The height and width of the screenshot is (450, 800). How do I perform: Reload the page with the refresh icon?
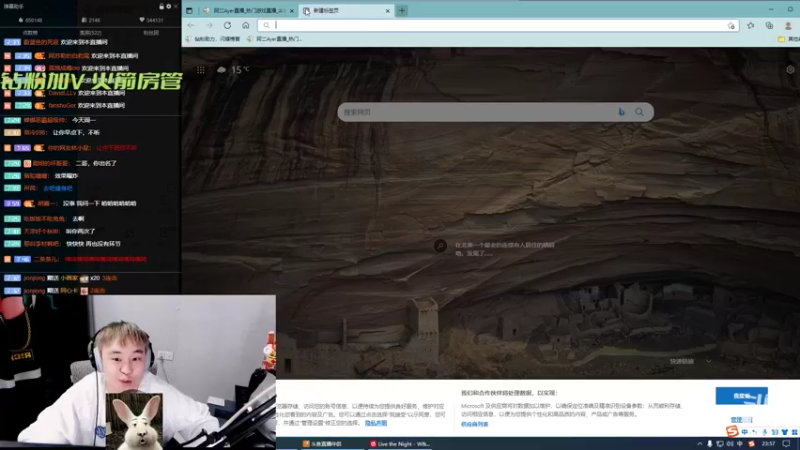(228, 26)
